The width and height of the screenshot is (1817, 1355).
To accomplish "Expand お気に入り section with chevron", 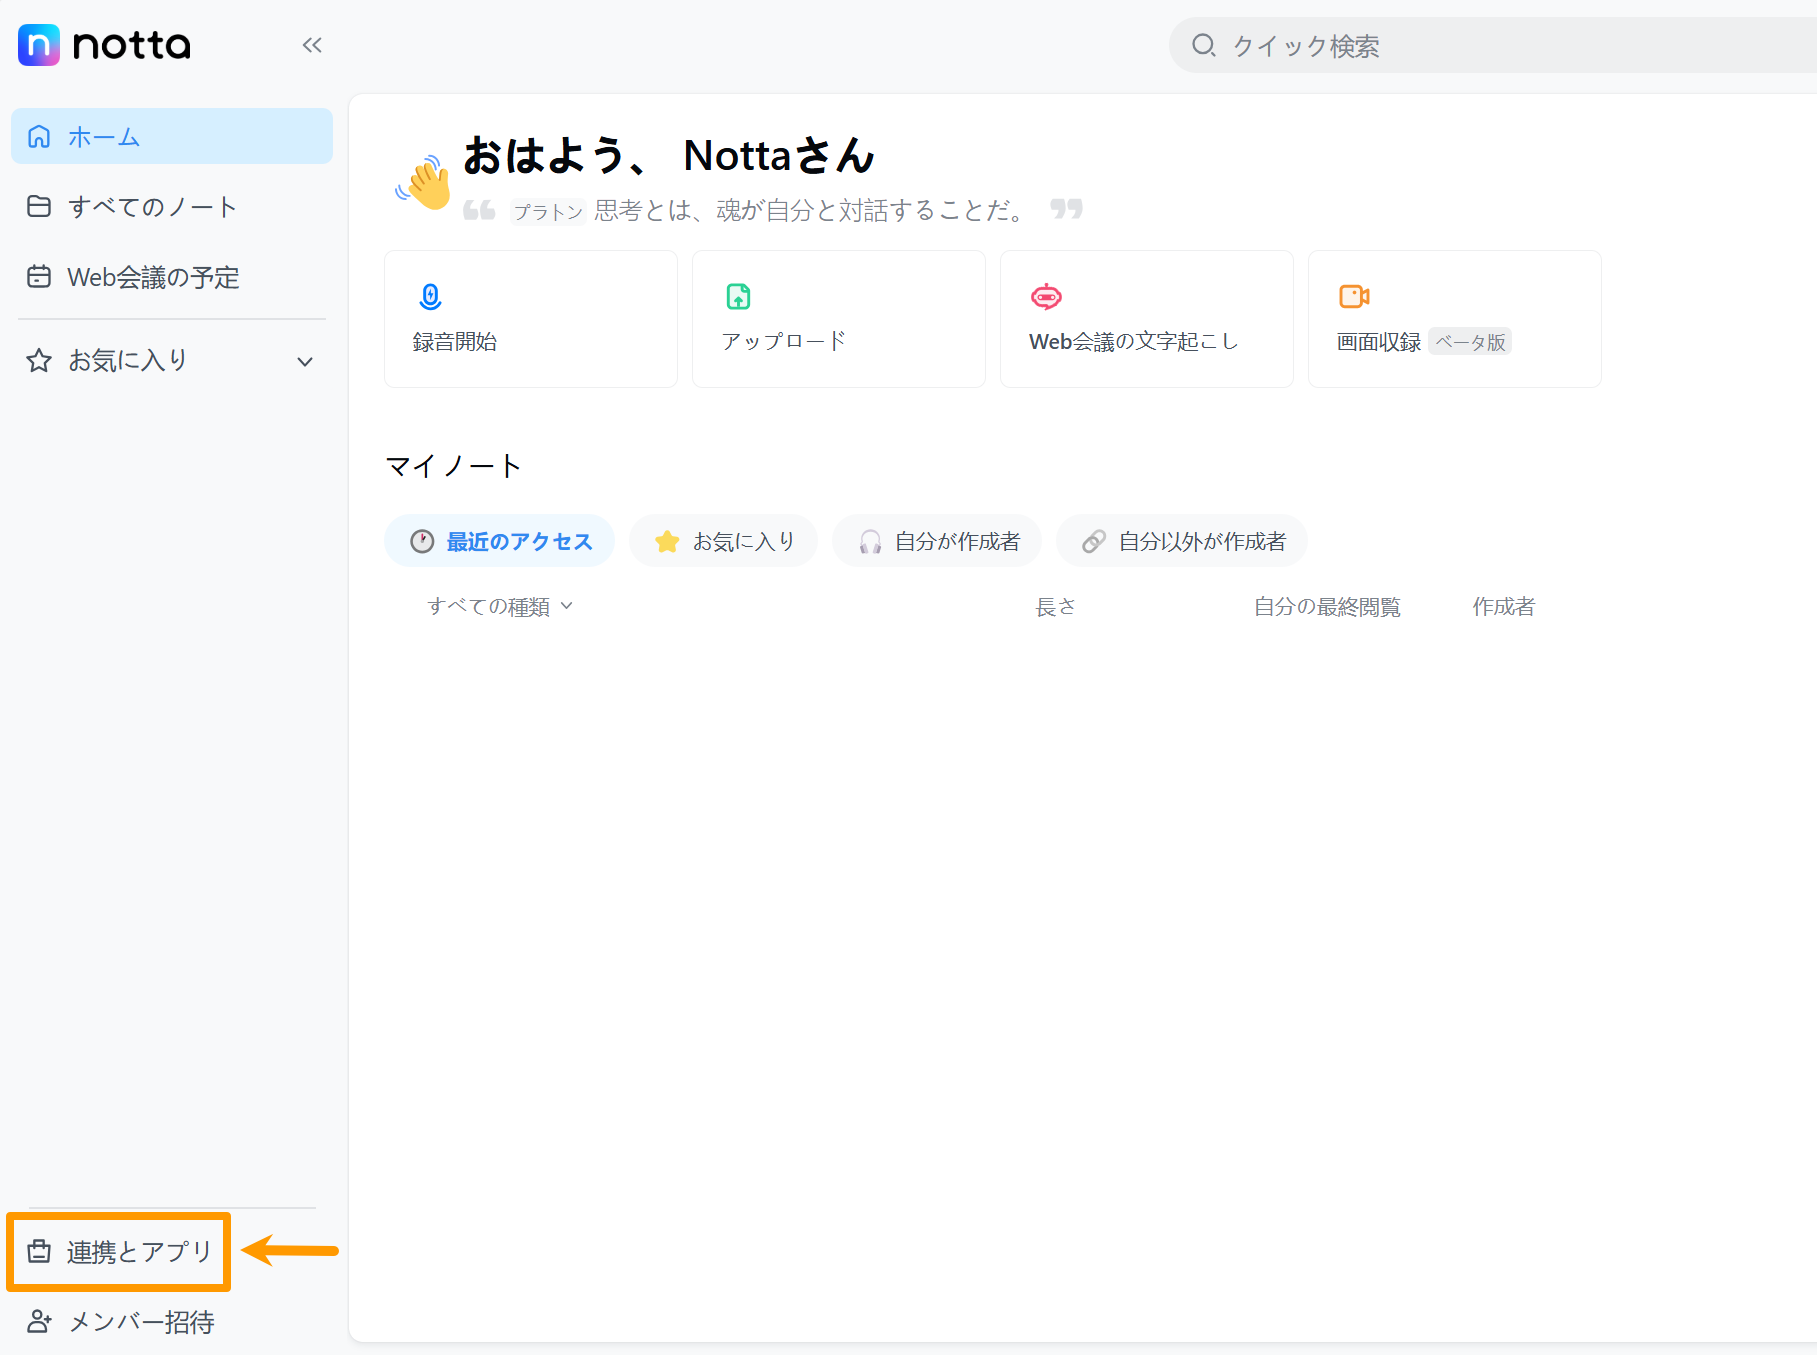I will coord(305,361).
